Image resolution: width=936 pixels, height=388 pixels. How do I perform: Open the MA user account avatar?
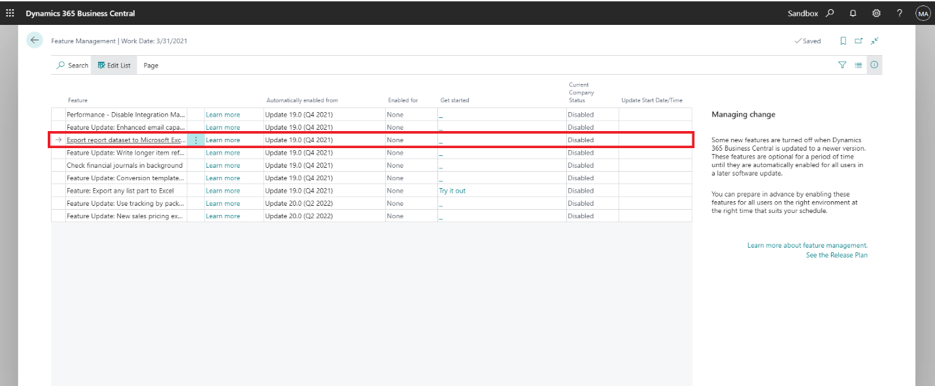click(x=922, y=13)
